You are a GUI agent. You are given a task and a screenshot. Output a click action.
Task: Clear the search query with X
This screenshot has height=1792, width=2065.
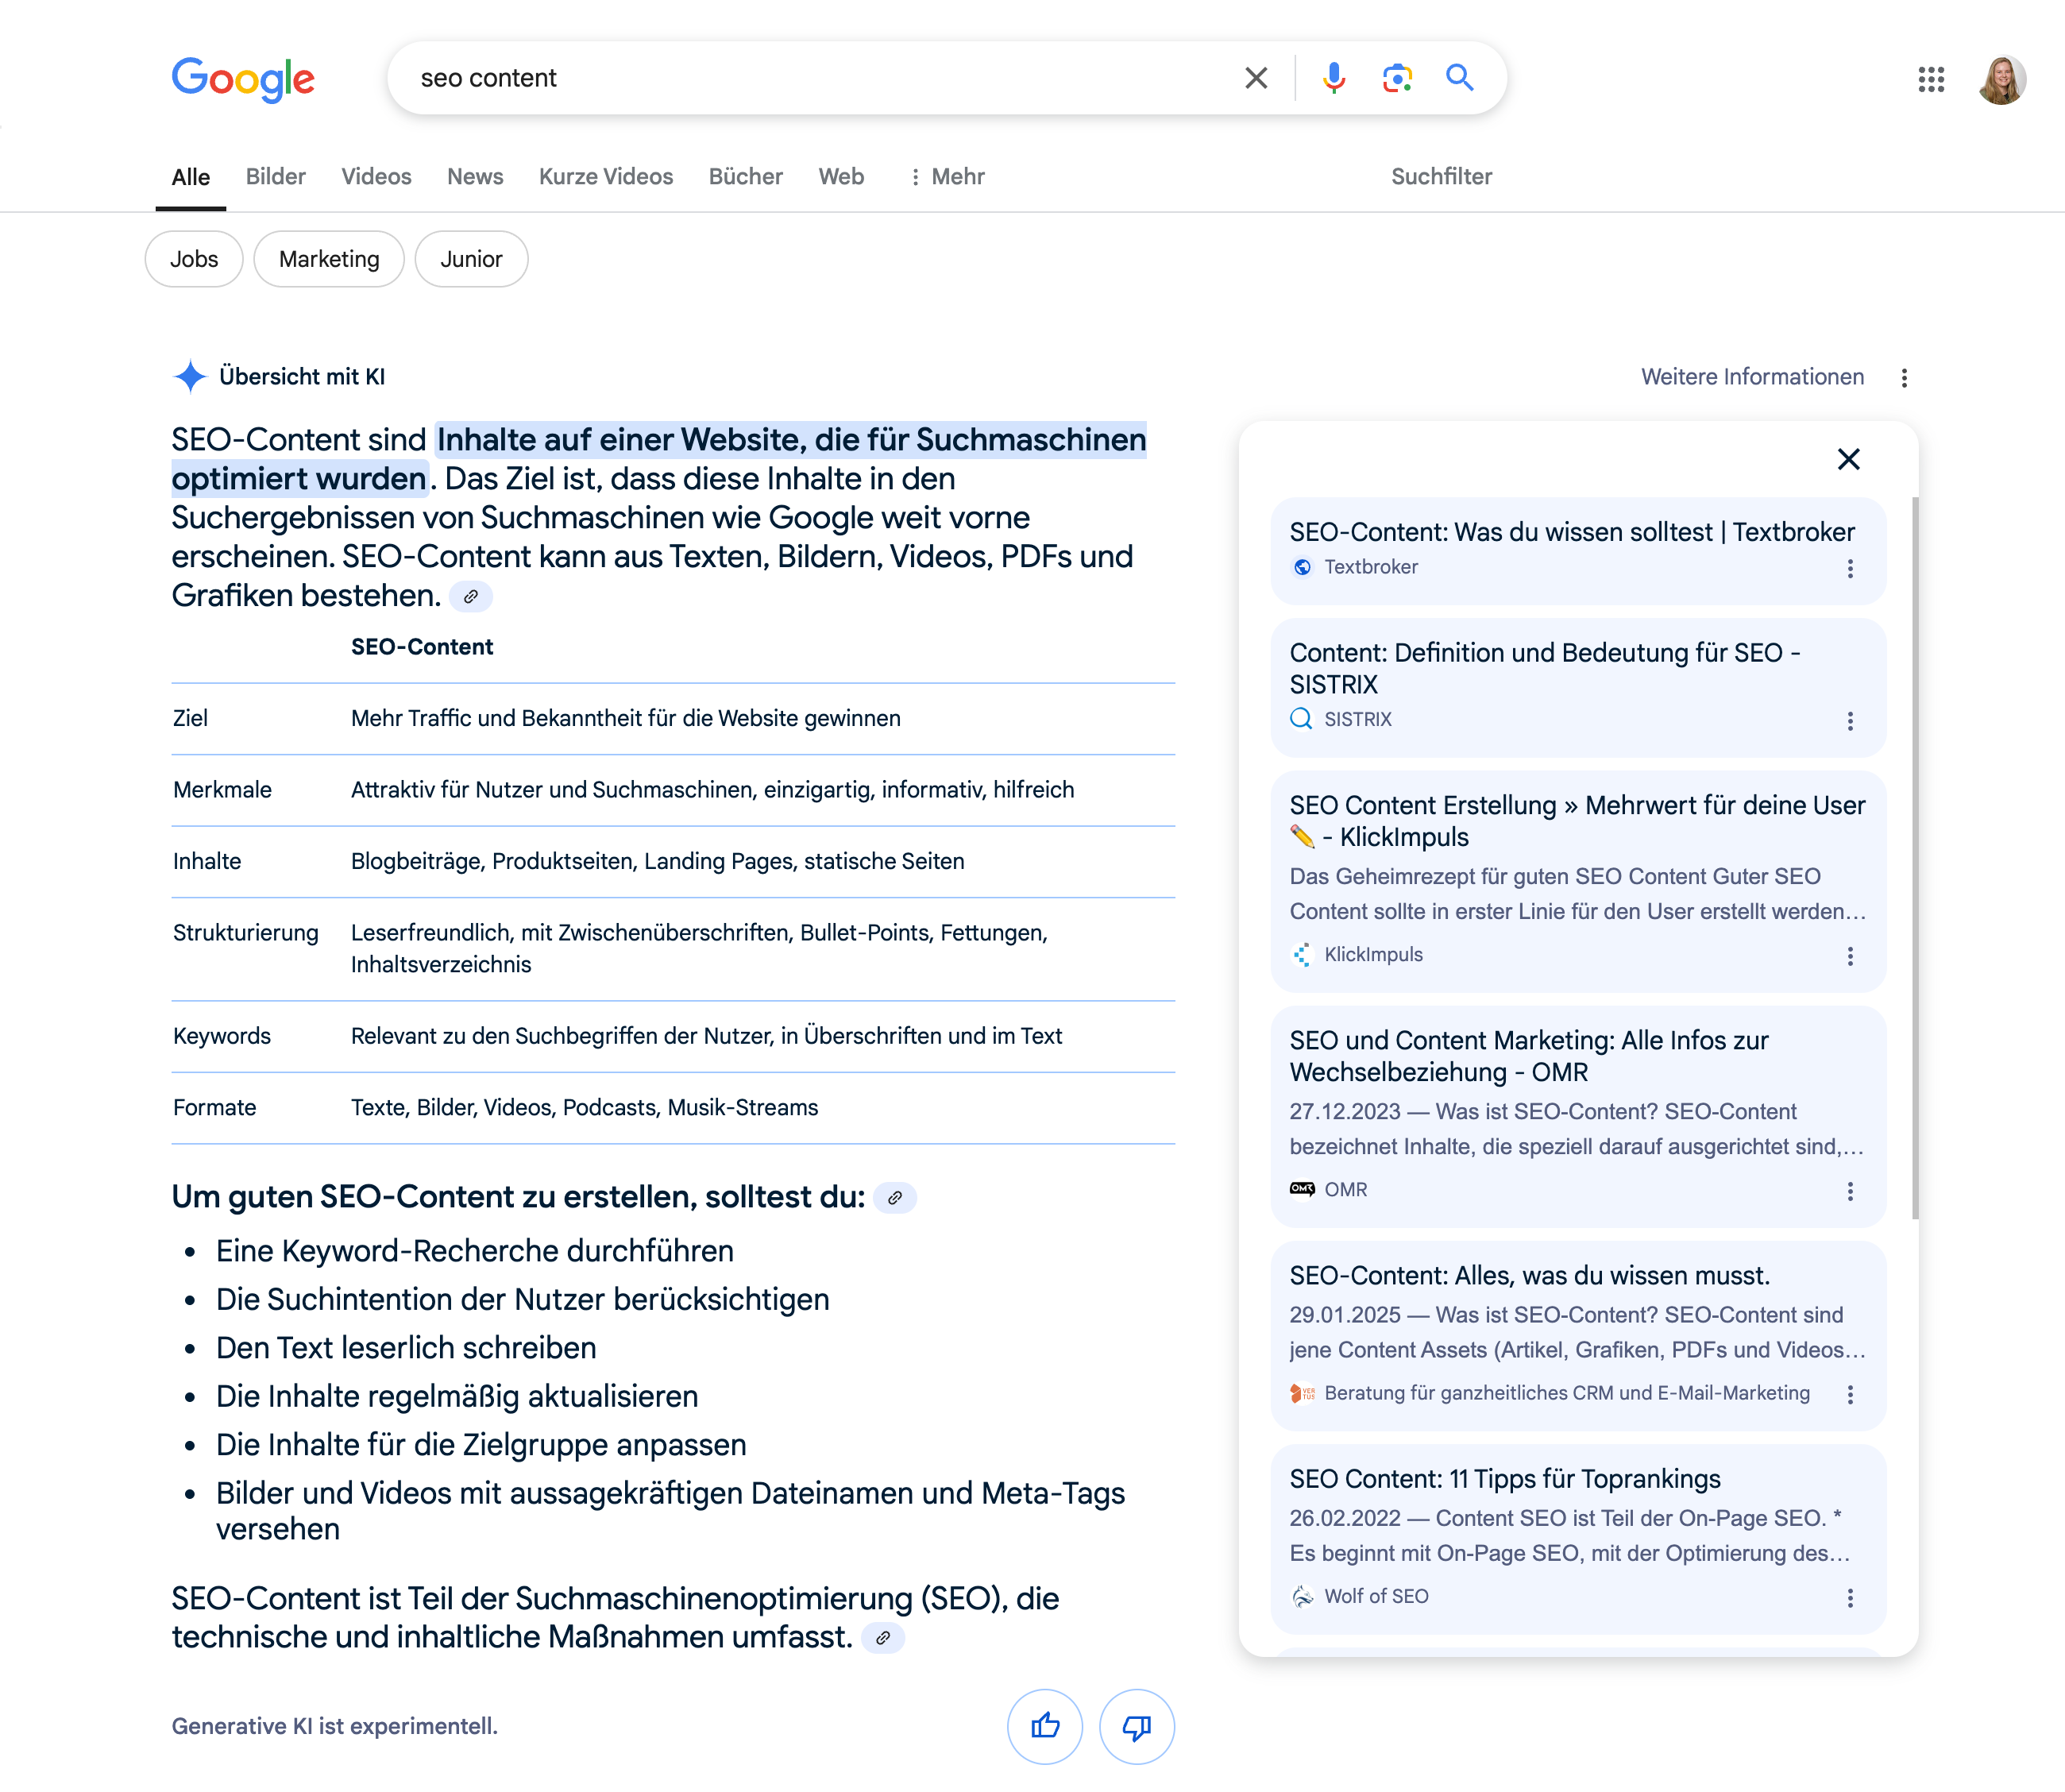1256,78
